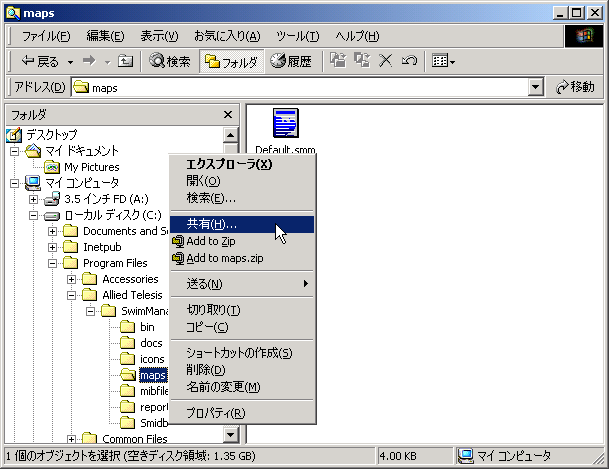Open the Edit (編集) menu
The height and width of the screenshot is (469, 609).
click(105, 36)
